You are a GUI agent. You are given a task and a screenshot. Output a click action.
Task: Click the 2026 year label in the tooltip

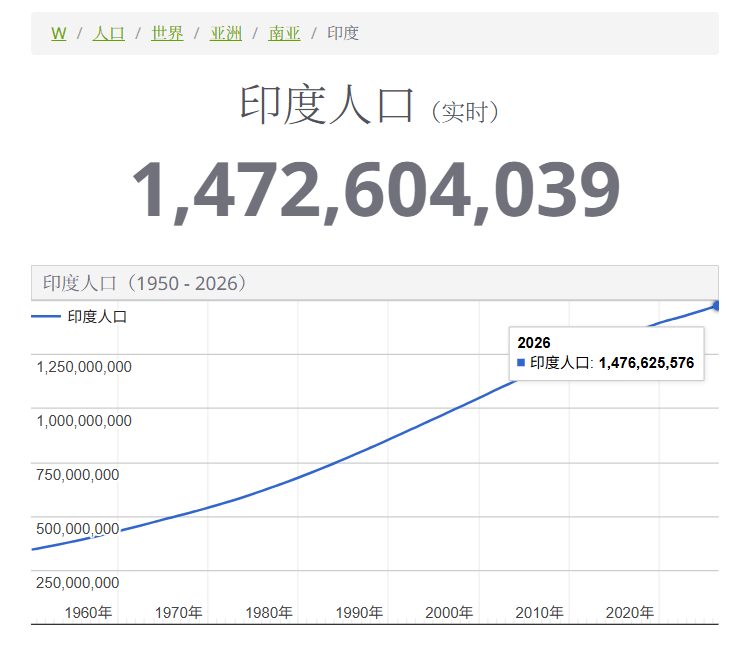pos(534,342)
